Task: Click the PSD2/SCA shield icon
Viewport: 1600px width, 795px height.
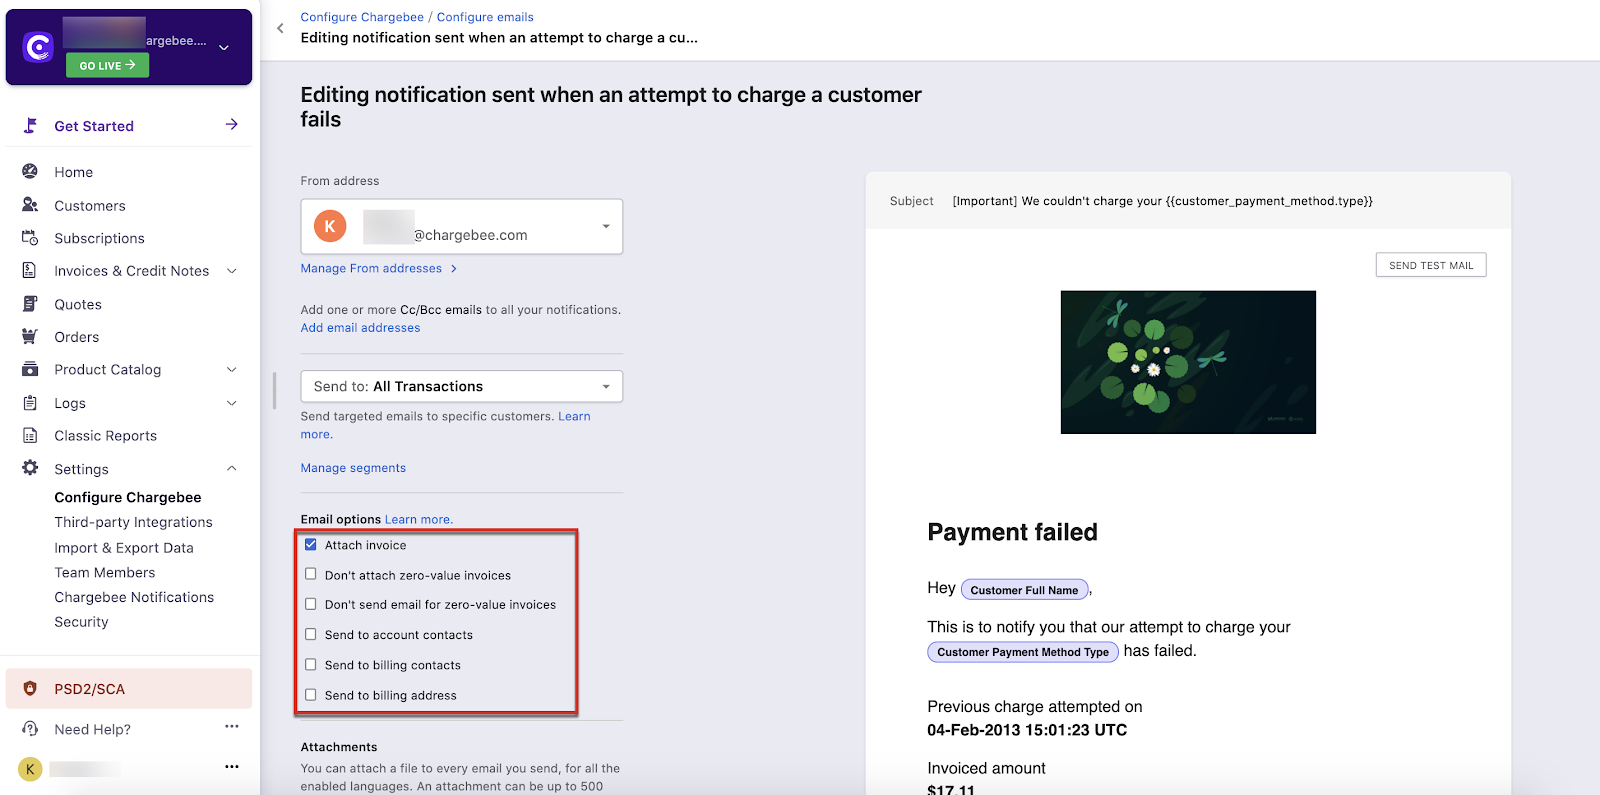Action: point(30,688)
